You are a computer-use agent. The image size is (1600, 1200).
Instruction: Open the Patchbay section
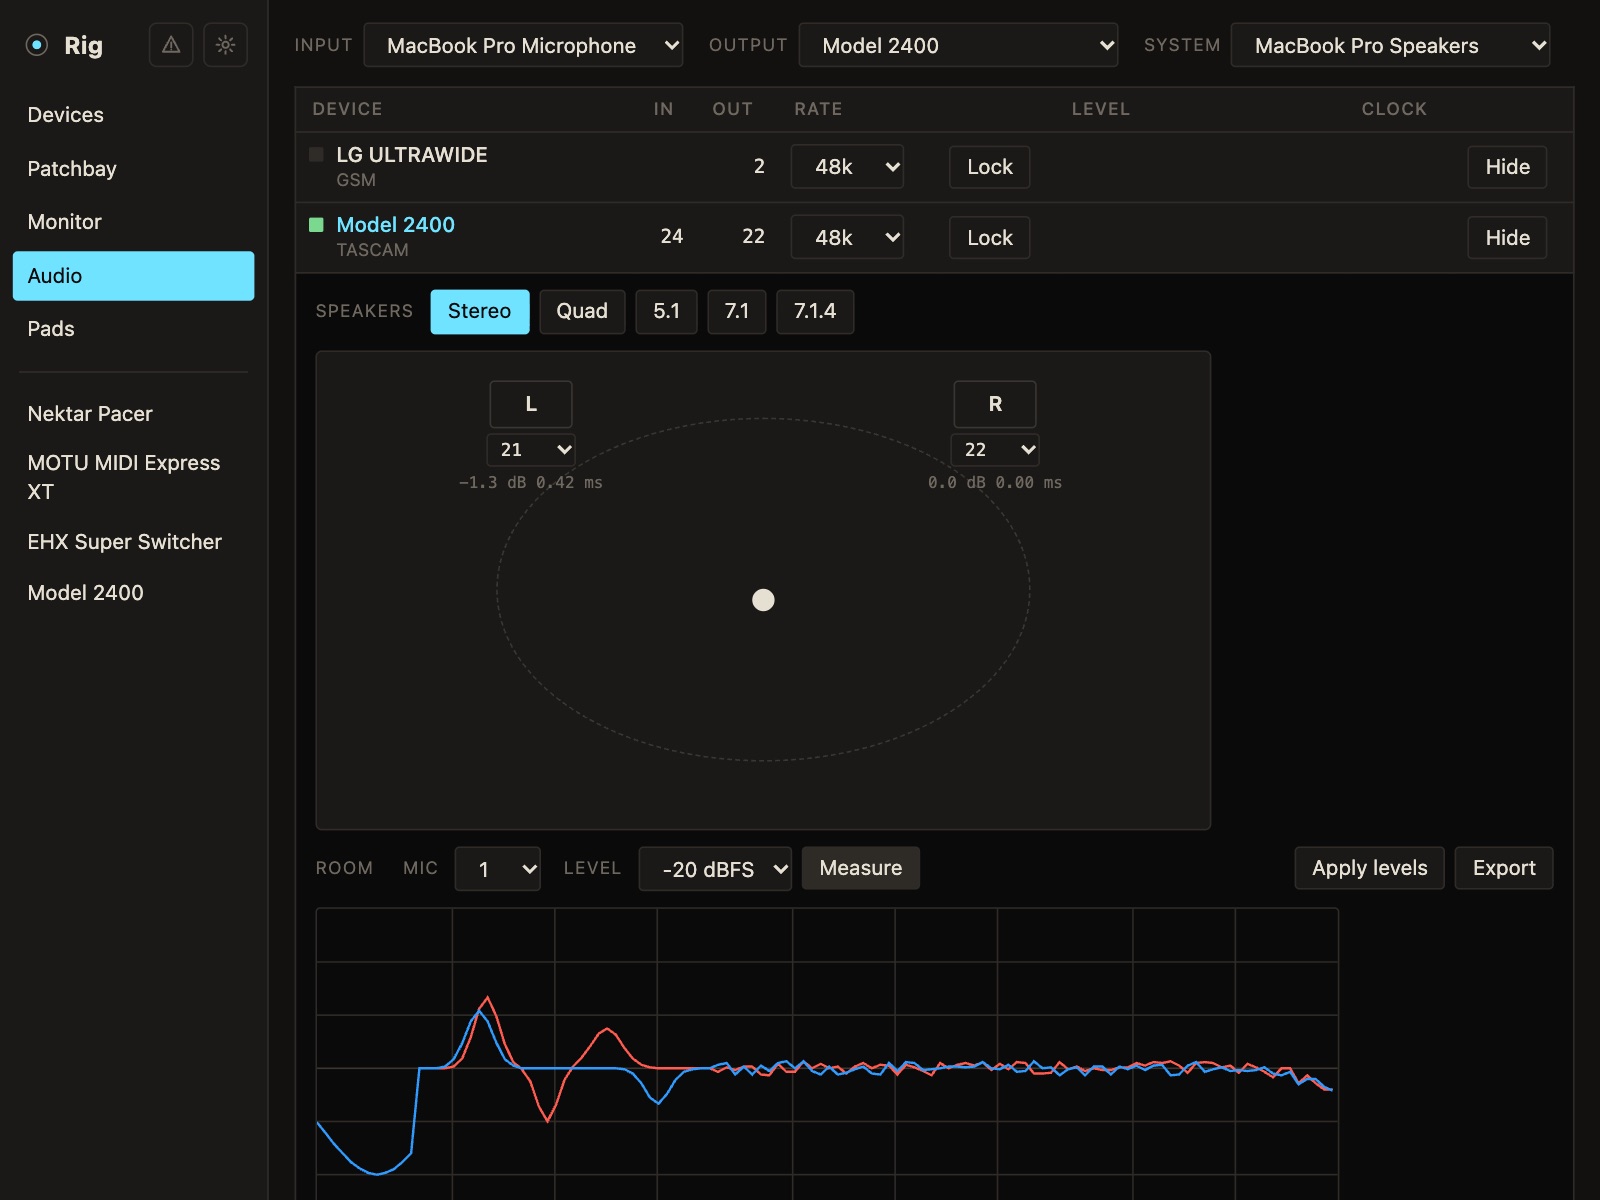[x=133, y=169]
